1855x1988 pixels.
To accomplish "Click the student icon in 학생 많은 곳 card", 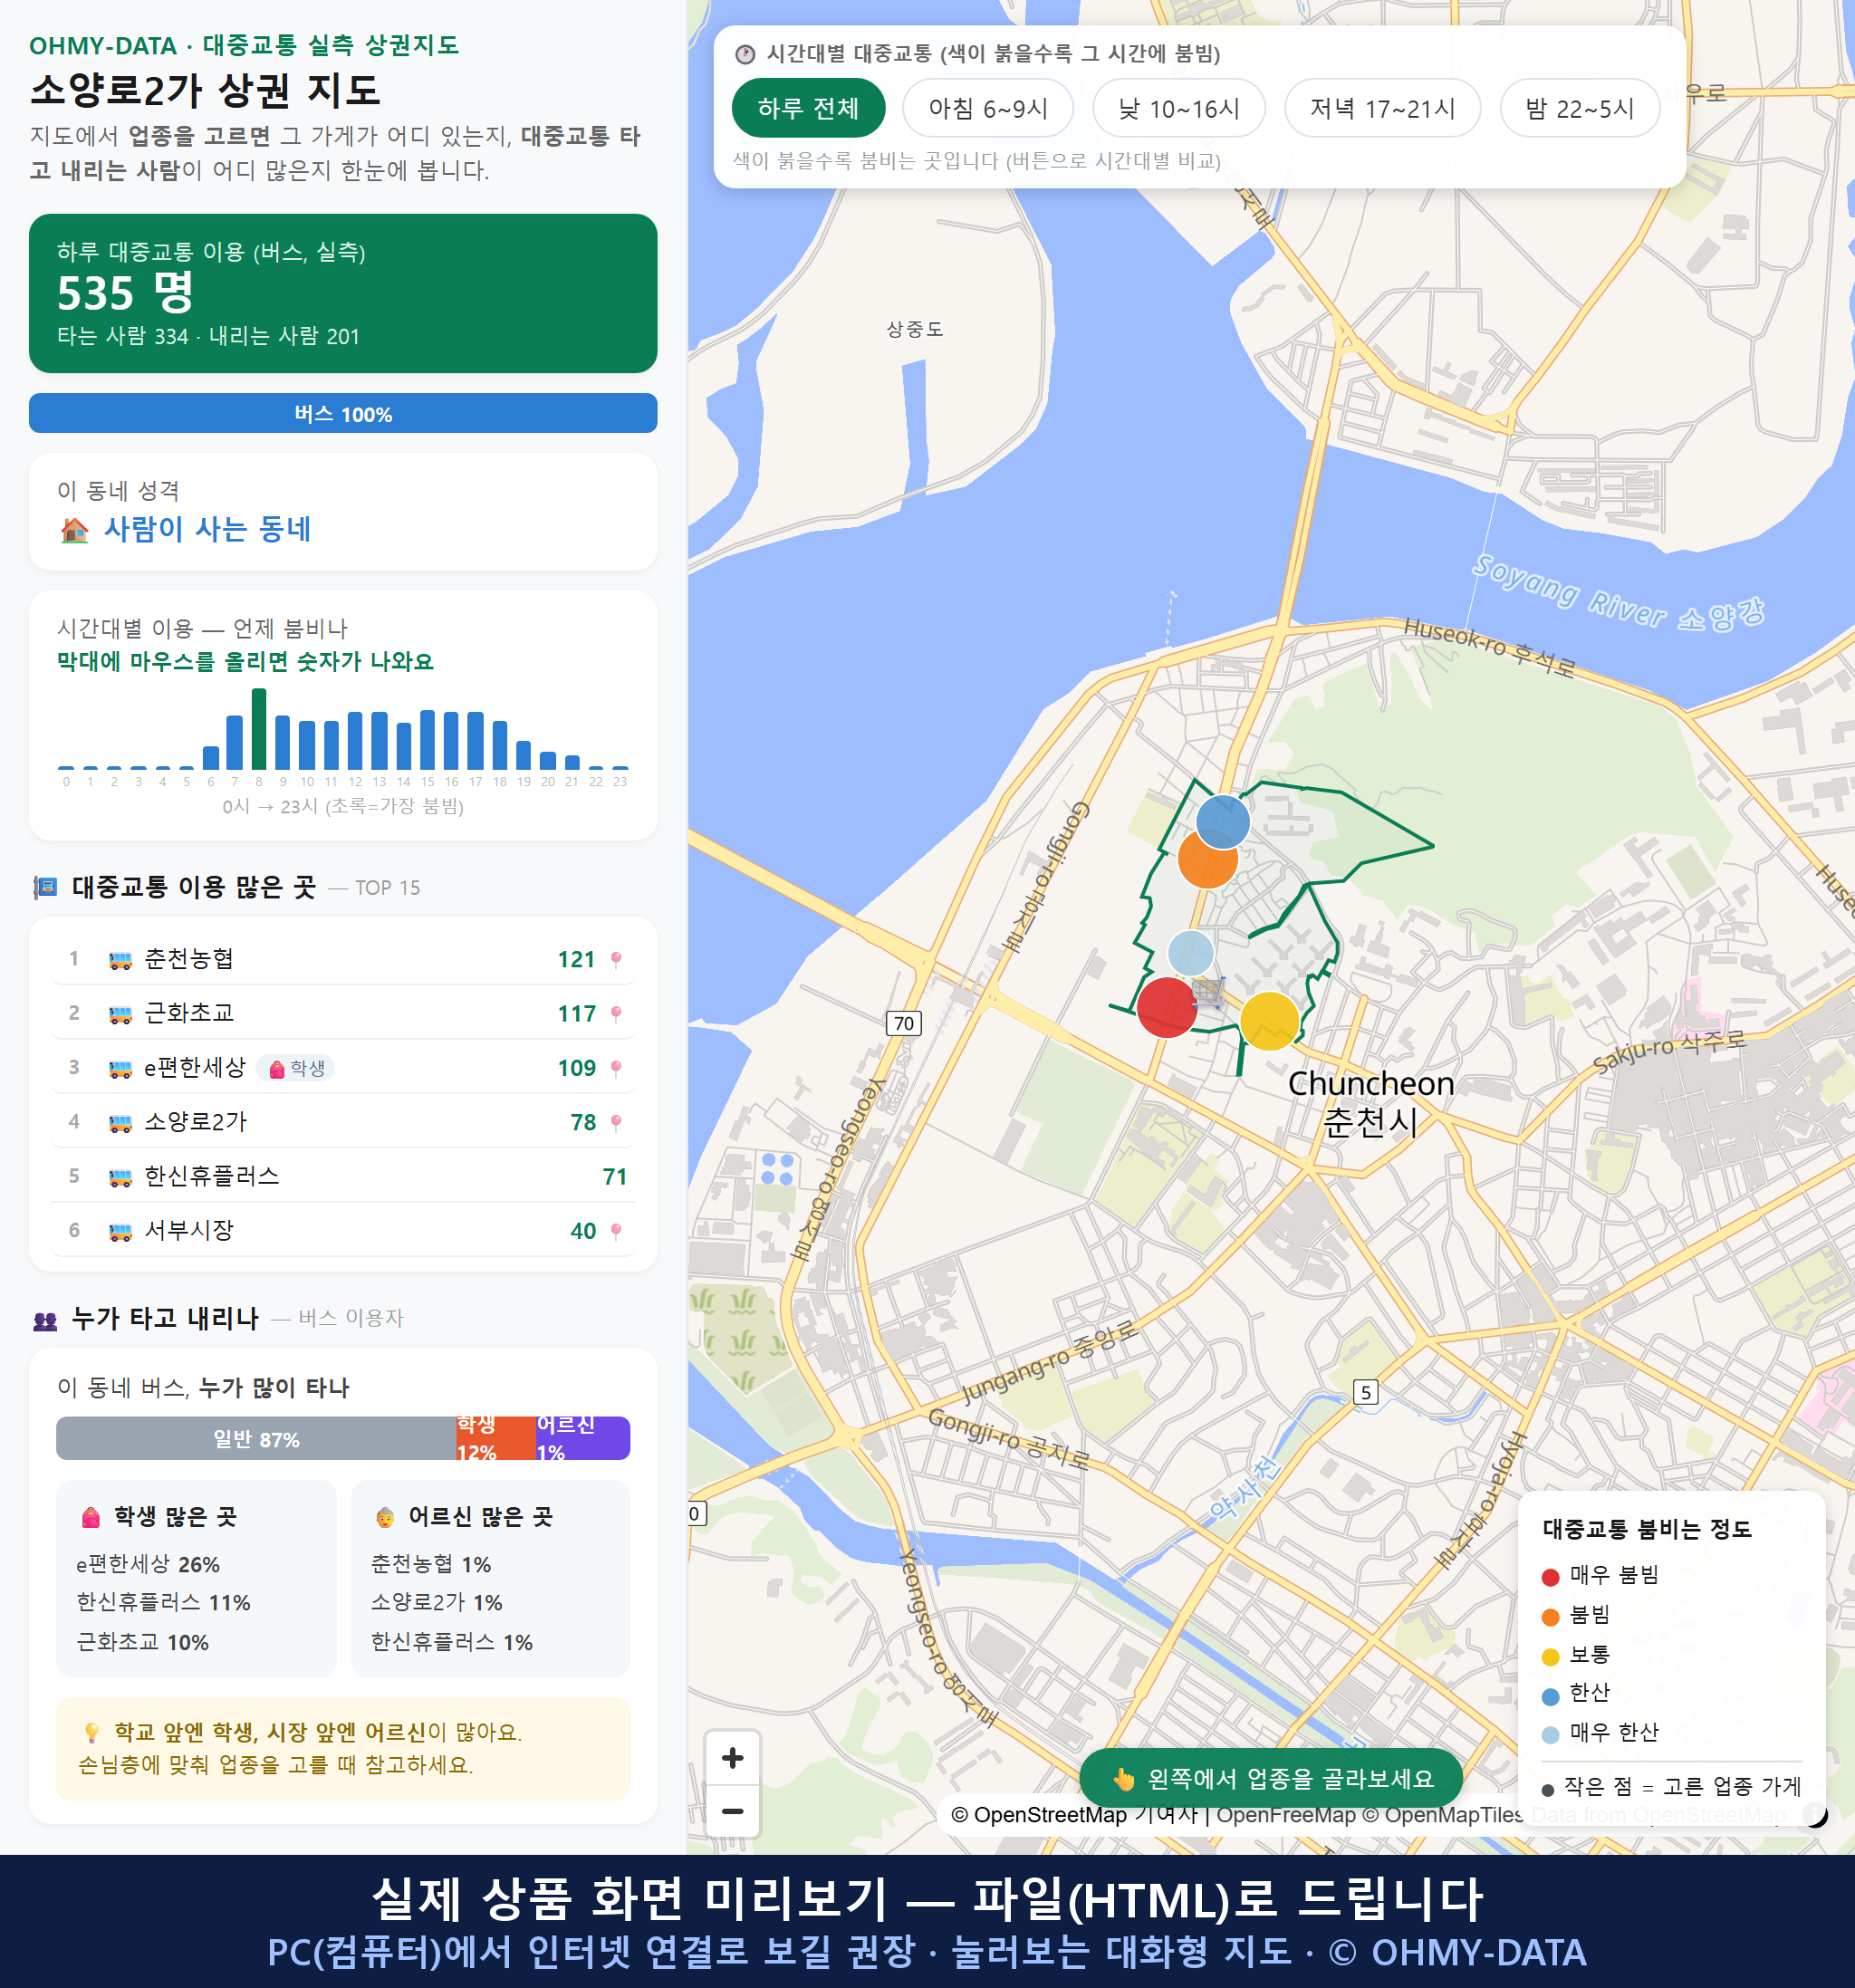I will pyautogui.click(x=91, y=1517).
